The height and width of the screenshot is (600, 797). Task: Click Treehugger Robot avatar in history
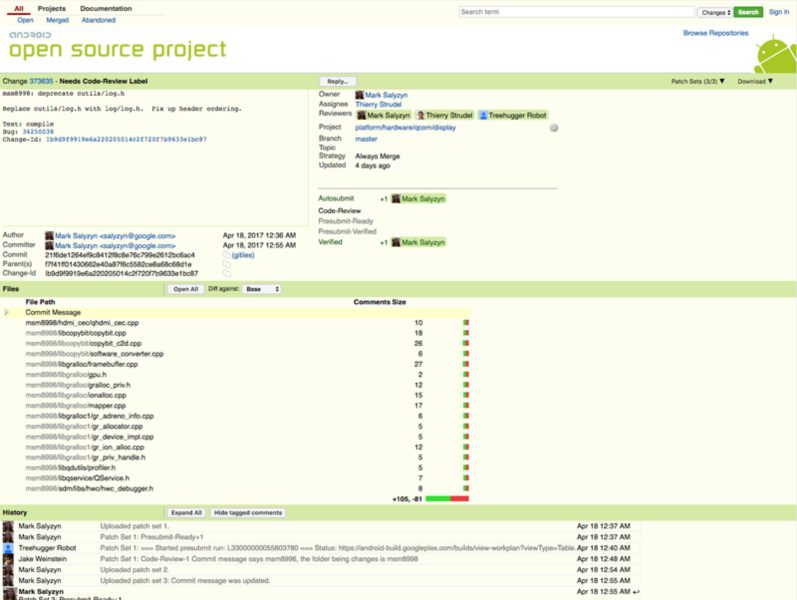point(8,548)
